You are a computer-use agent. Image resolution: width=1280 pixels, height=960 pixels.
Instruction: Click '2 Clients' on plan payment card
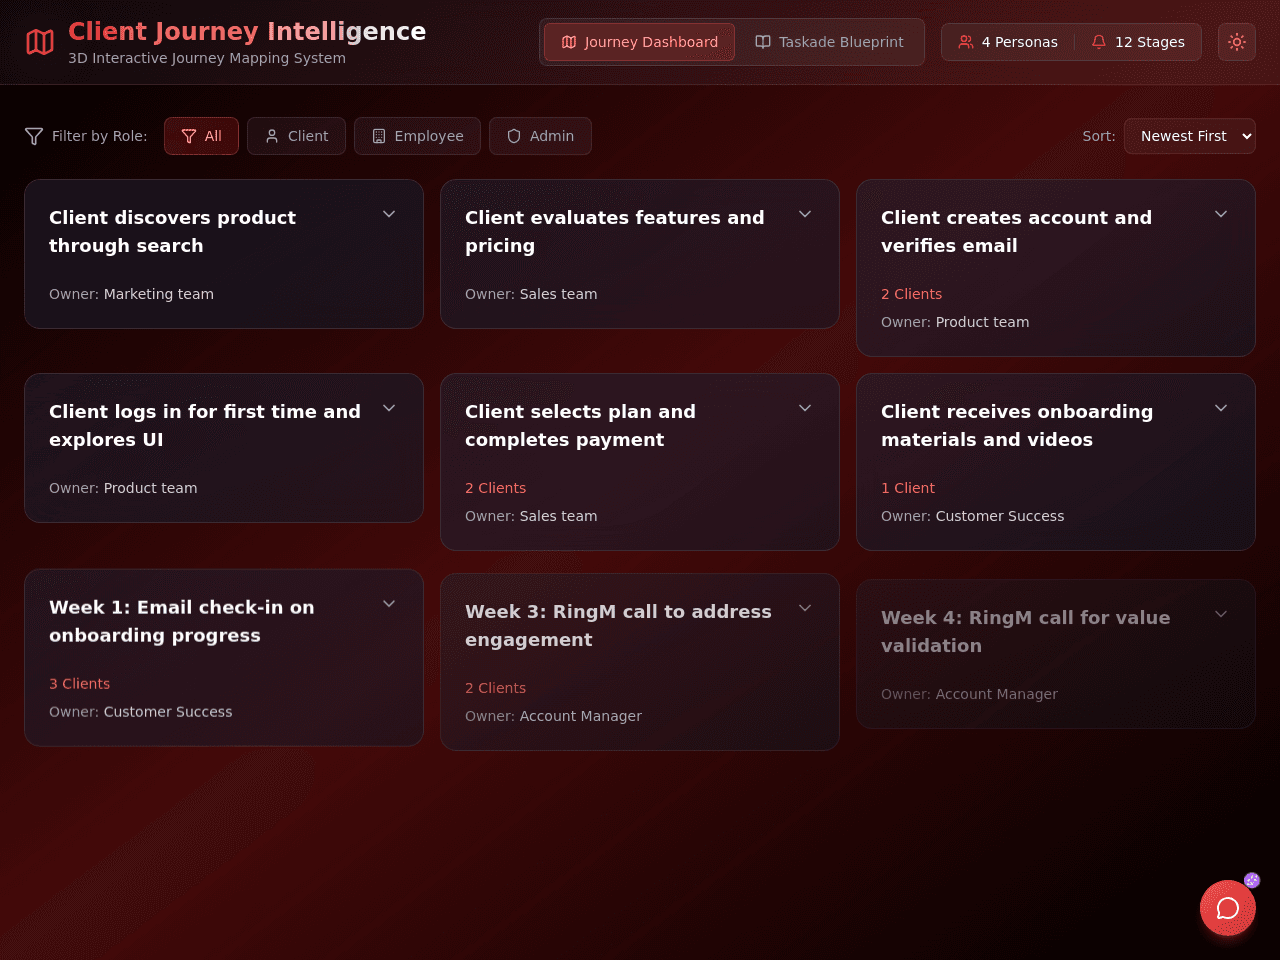[495, 488]
